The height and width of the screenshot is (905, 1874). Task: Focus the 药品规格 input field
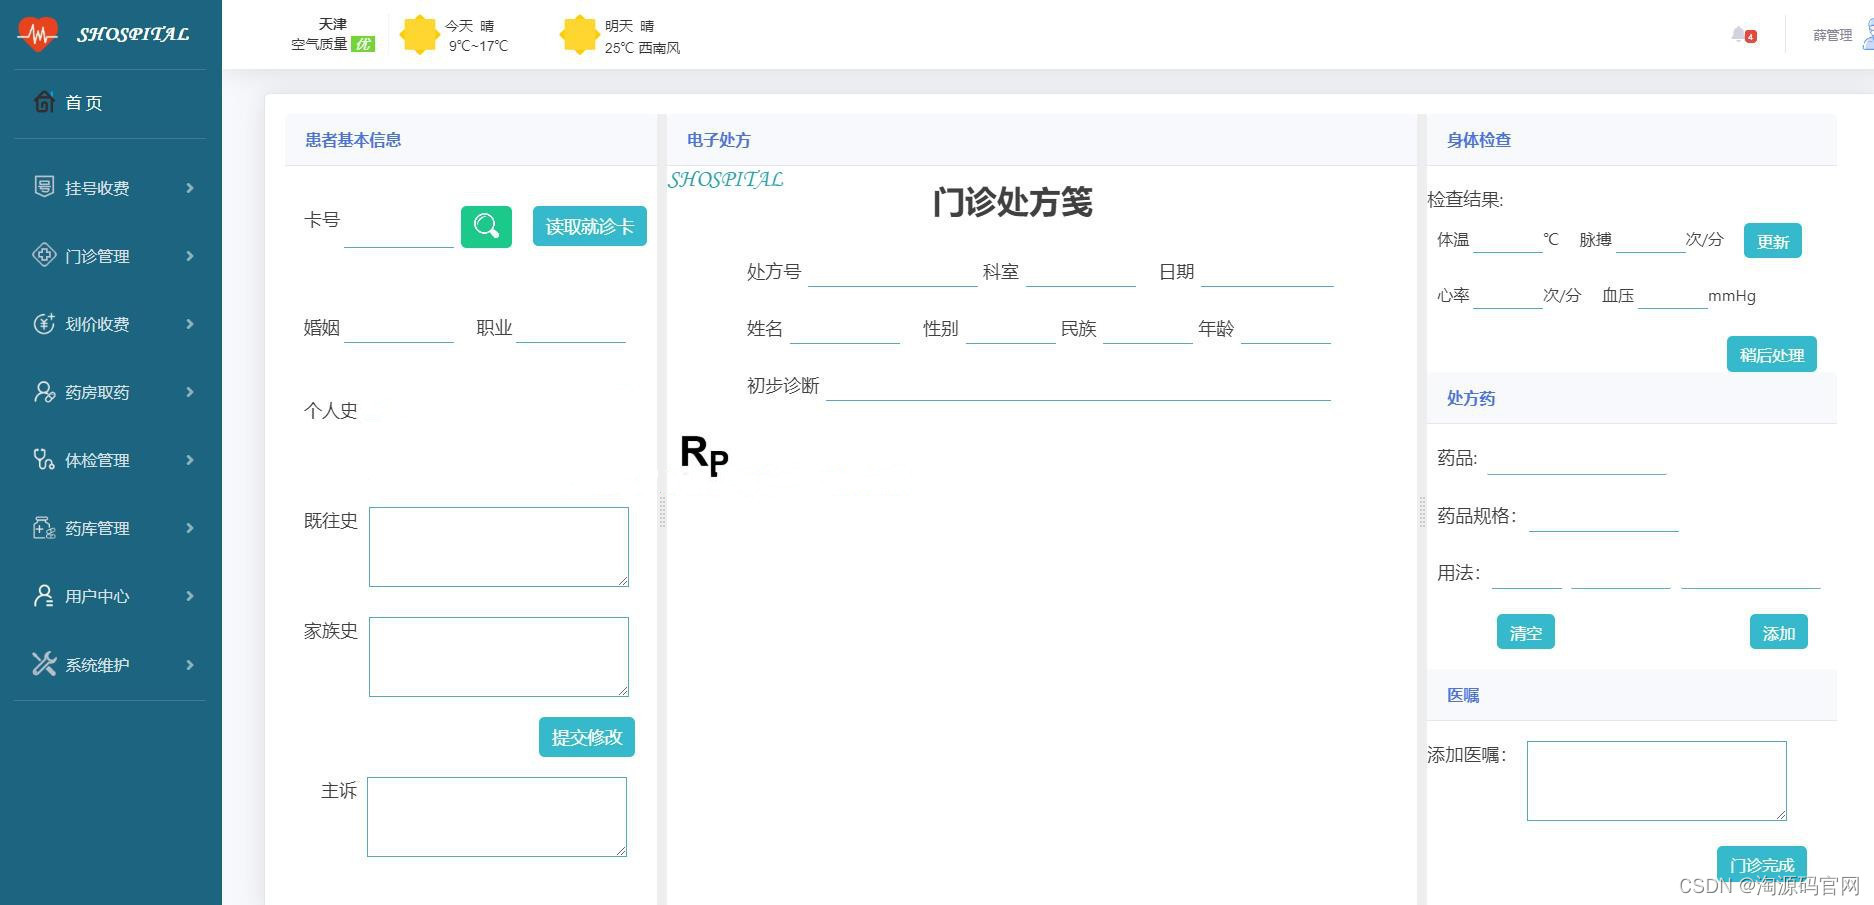(1604, 517)
